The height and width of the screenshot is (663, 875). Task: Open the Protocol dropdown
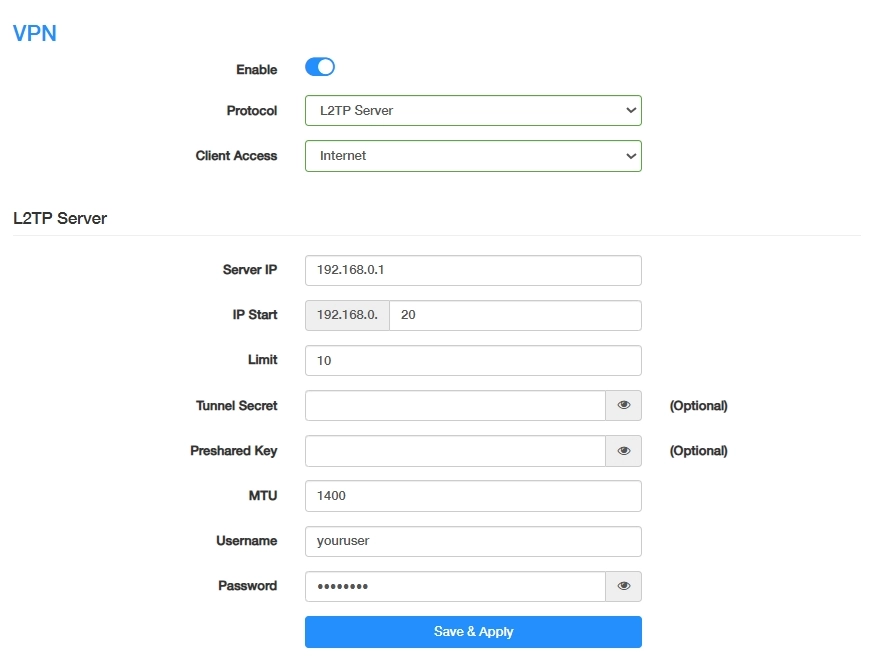(x=472, y=111)
